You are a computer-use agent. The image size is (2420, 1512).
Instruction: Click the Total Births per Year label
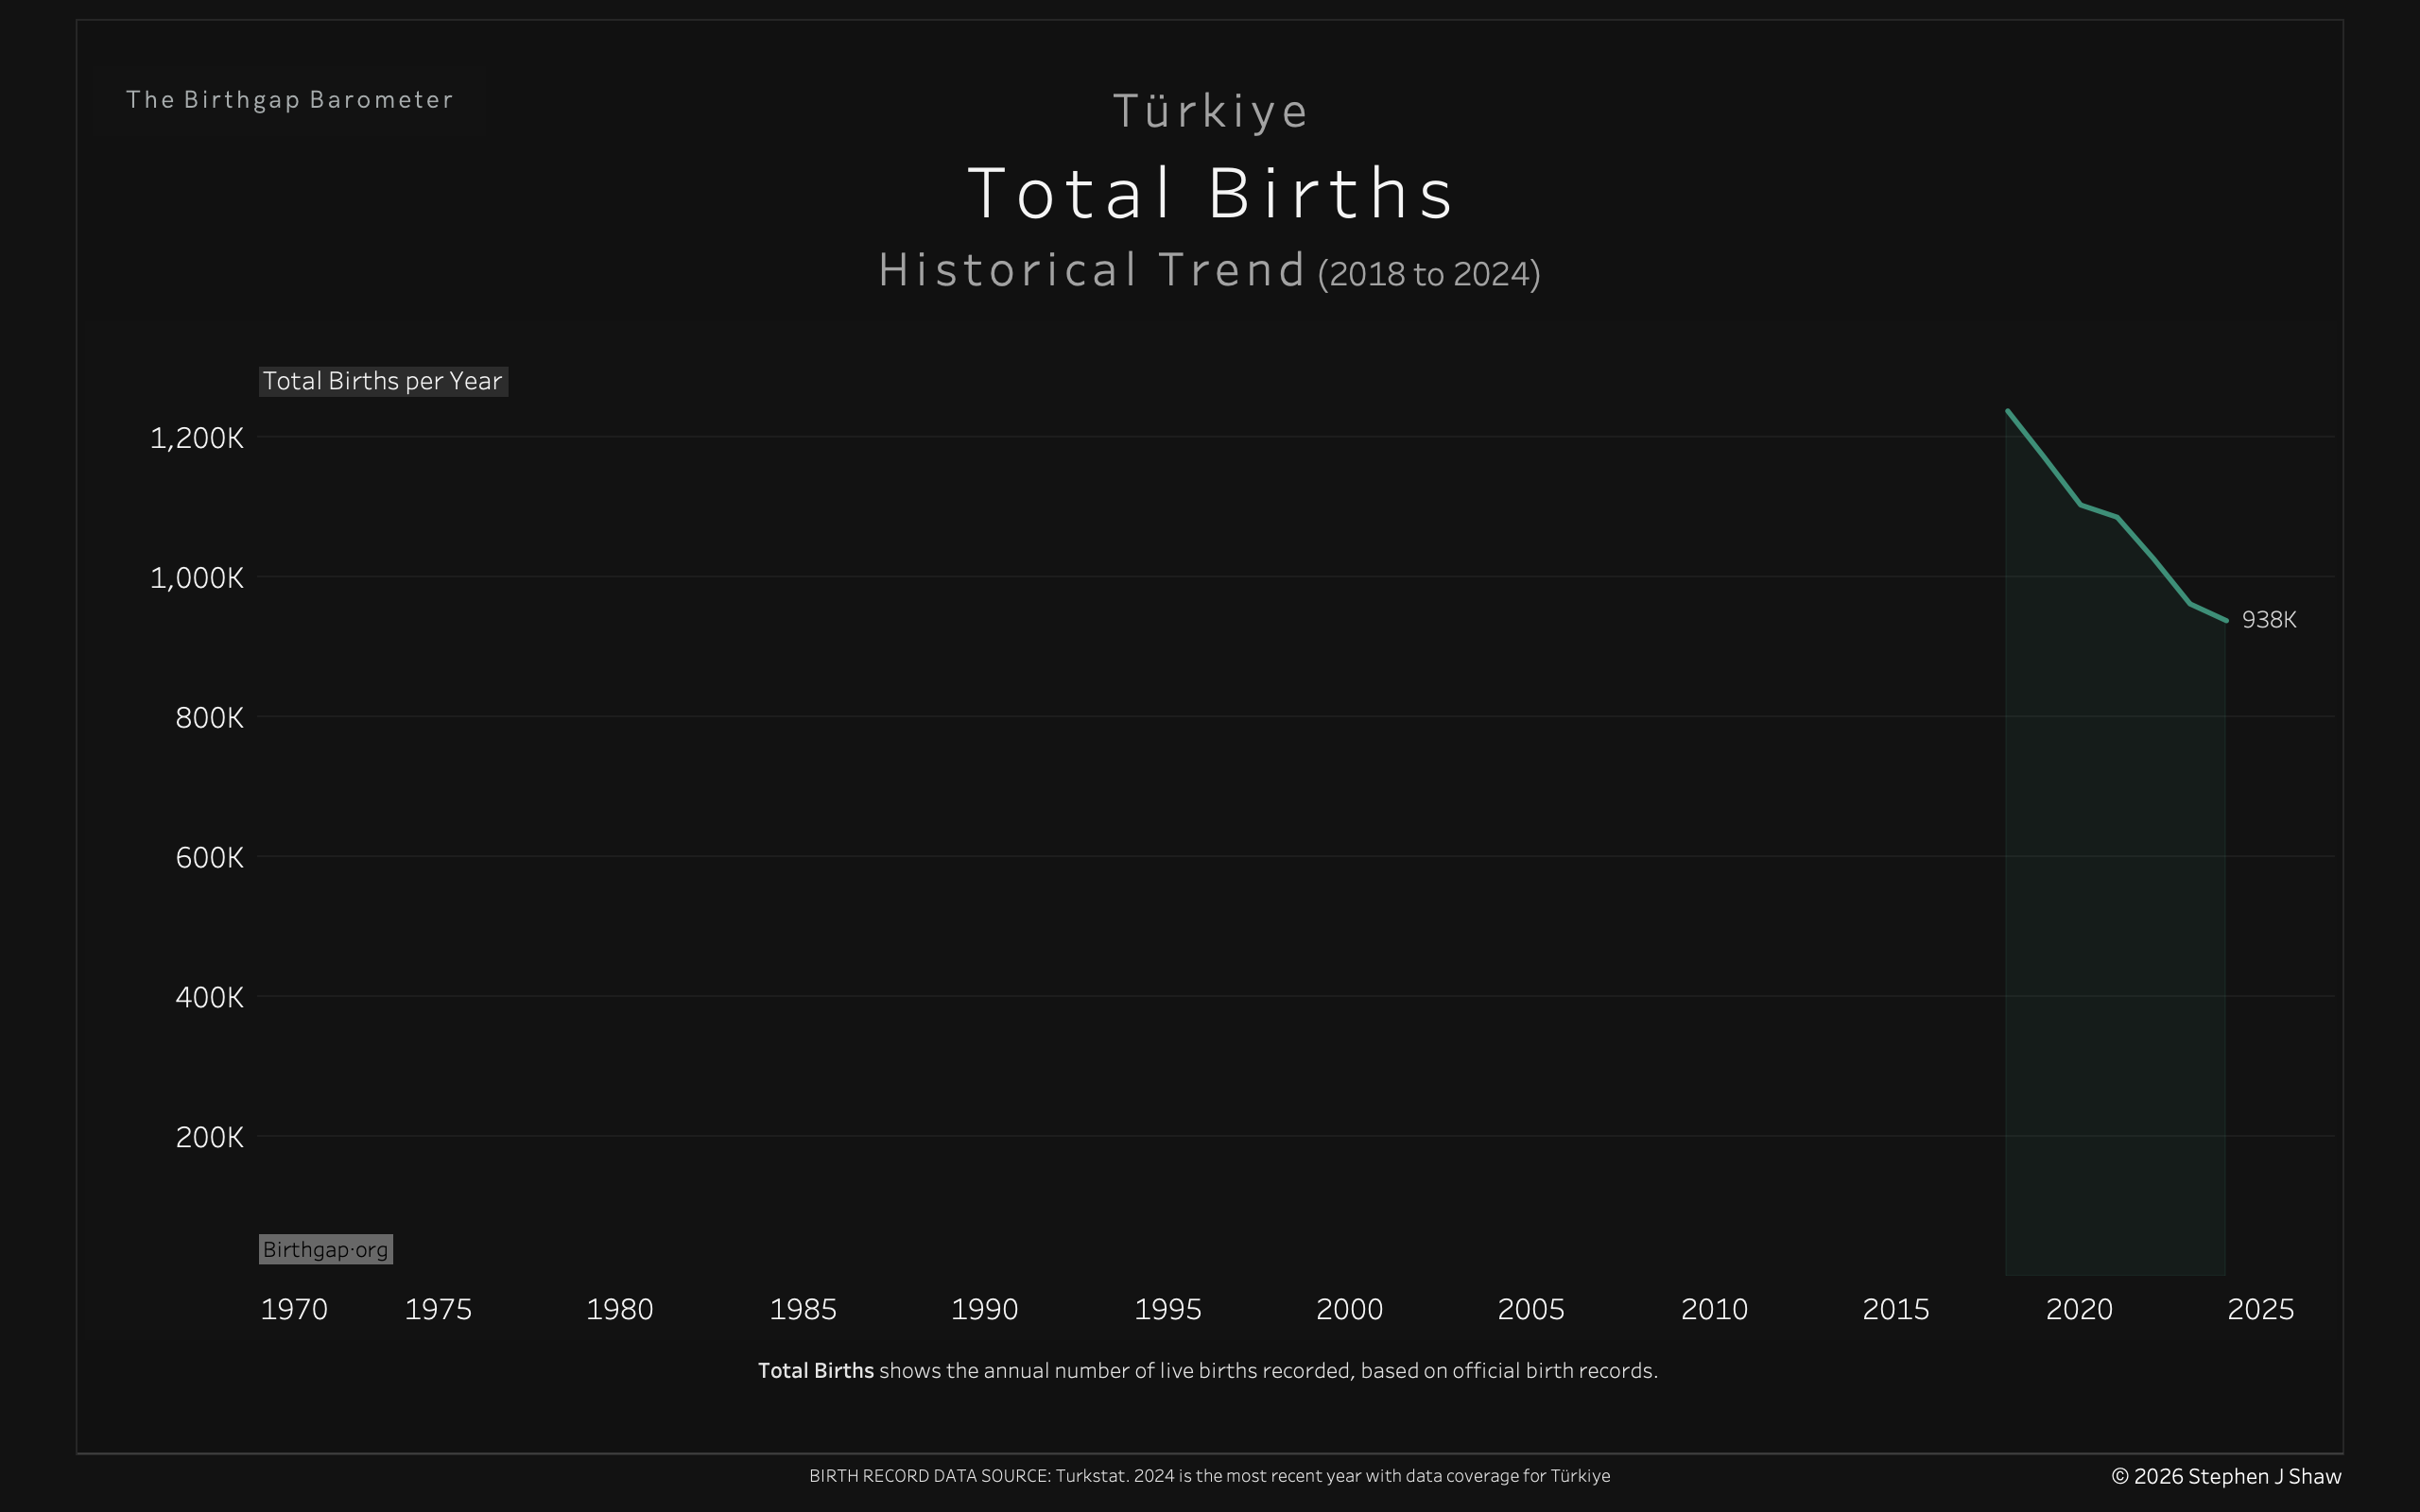click(383, 381)
